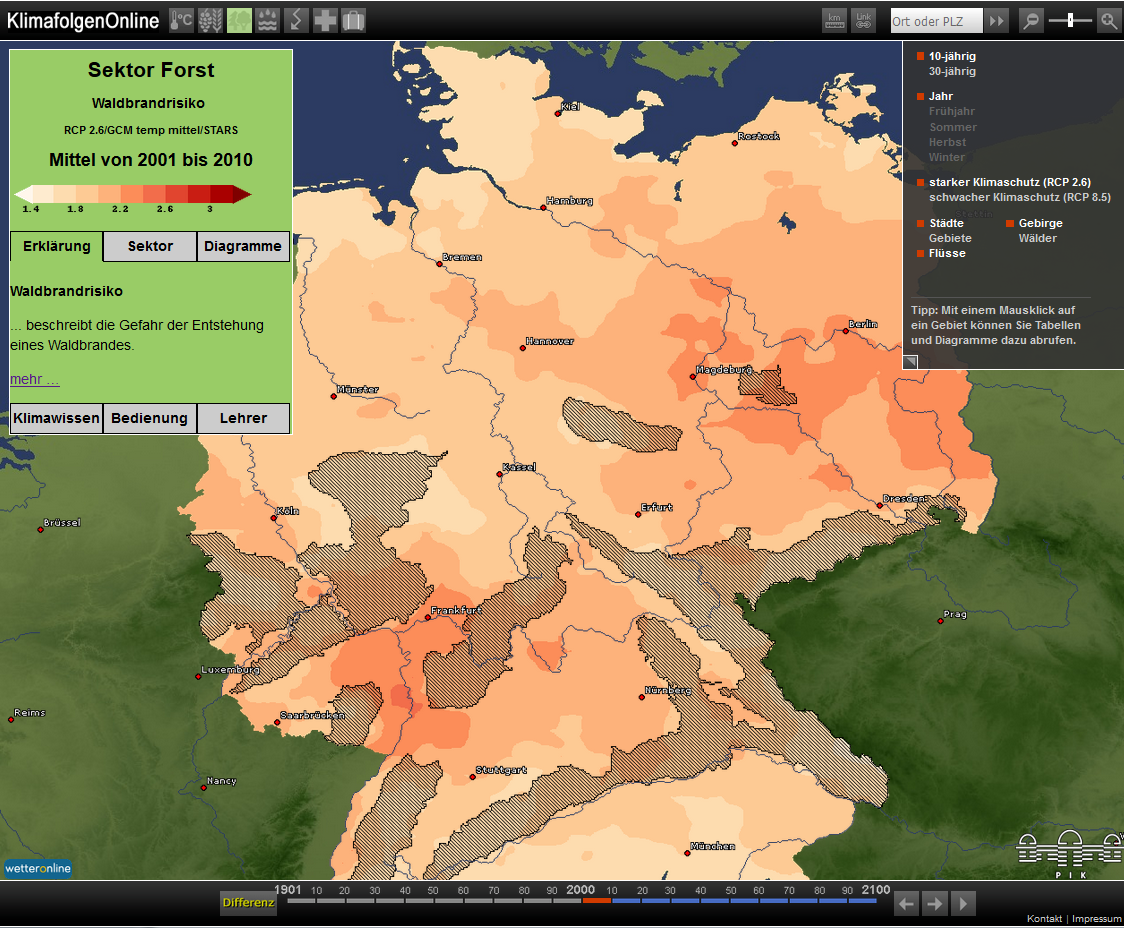The height and width of the screenshot is (928, 1124).
Task: Activate the km distance ruler tool
Action: point(834,20)
